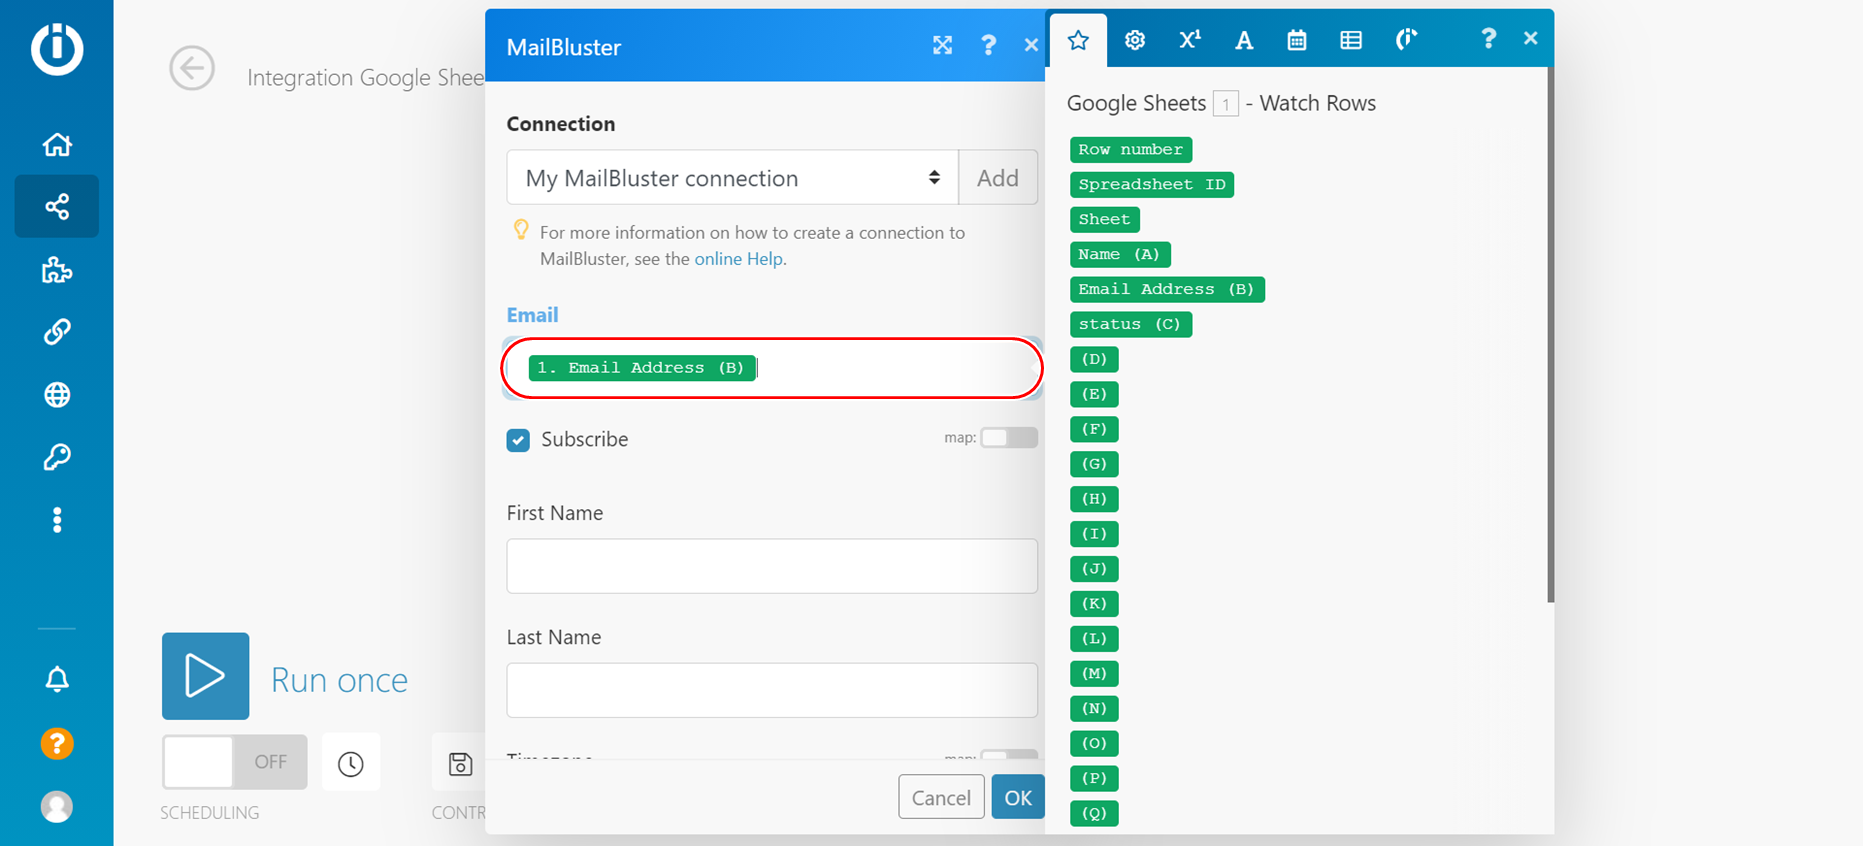Insert Name (A) variable
Screen dimensions: 1863x846
pyautogui.click(x=1119, y=255)
